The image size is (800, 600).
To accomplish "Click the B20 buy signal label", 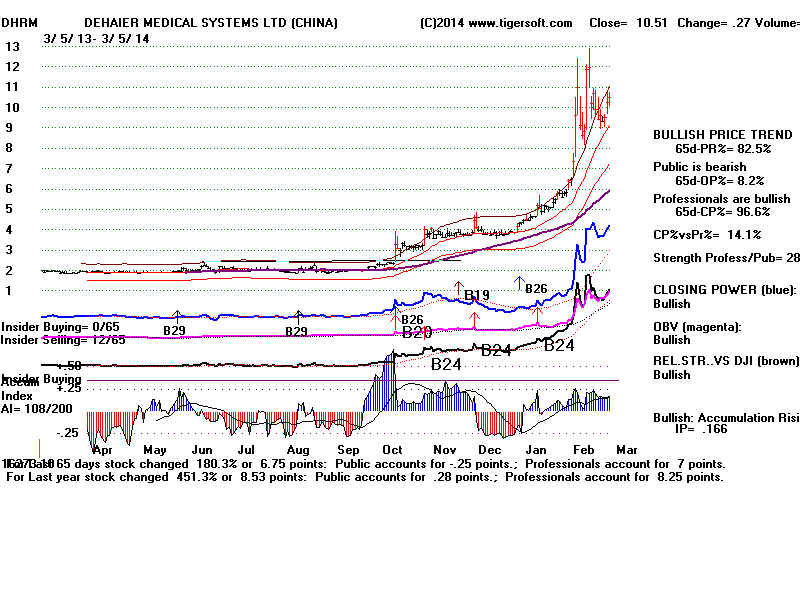I will pyautogui.click(x=416, y=332).
